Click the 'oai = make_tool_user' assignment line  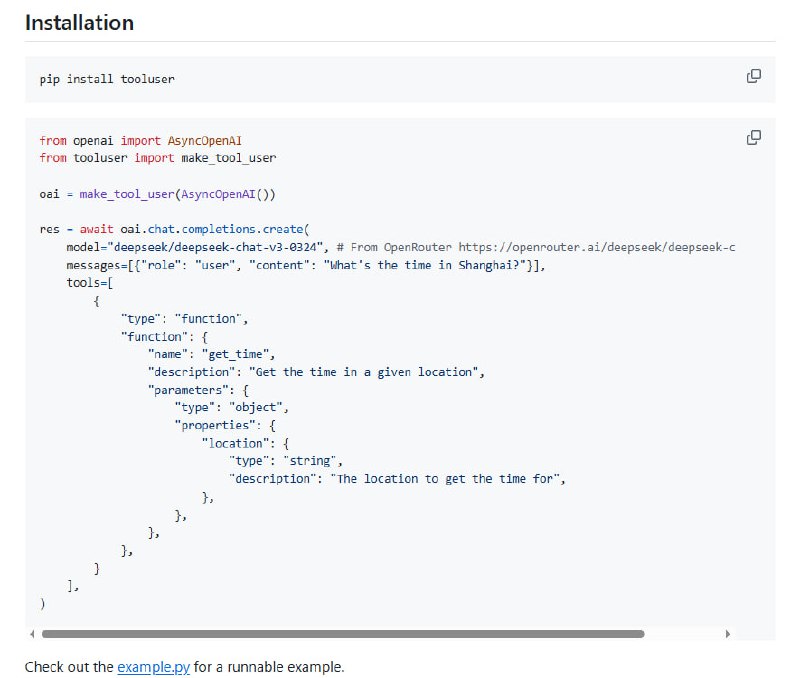coord(157,193)
